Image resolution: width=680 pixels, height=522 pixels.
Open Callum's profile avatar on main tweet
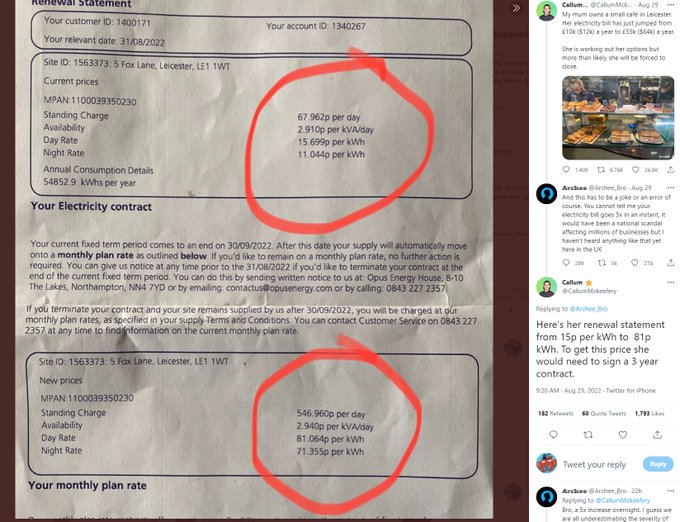546,287
